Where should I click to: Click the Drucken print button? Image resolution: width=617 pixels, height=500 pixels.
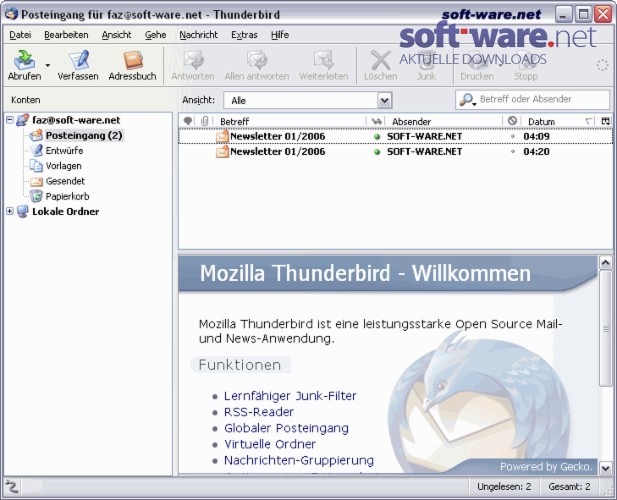point(477,66)
